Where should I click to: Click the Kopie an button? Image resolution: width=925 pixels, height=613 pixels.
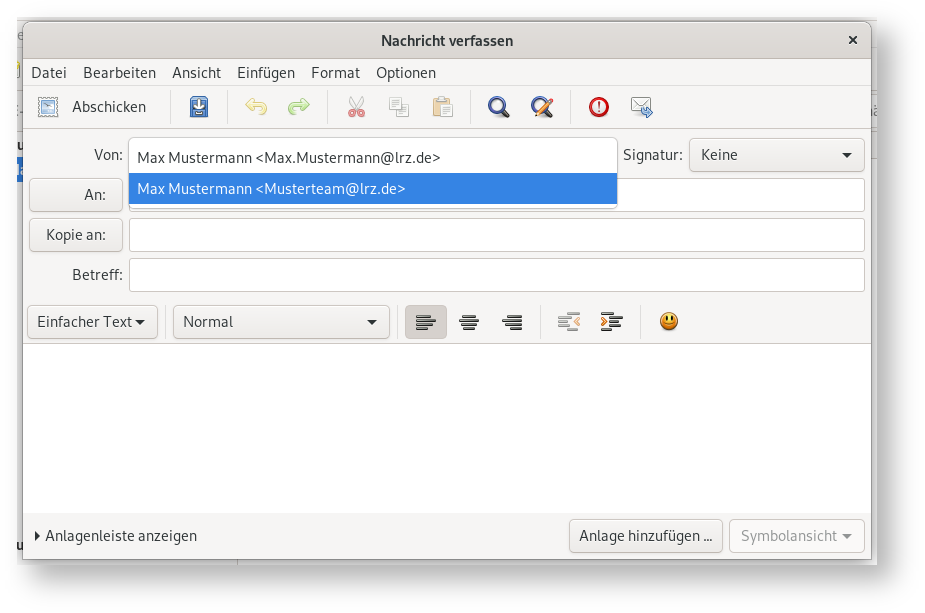pos(76,236)
